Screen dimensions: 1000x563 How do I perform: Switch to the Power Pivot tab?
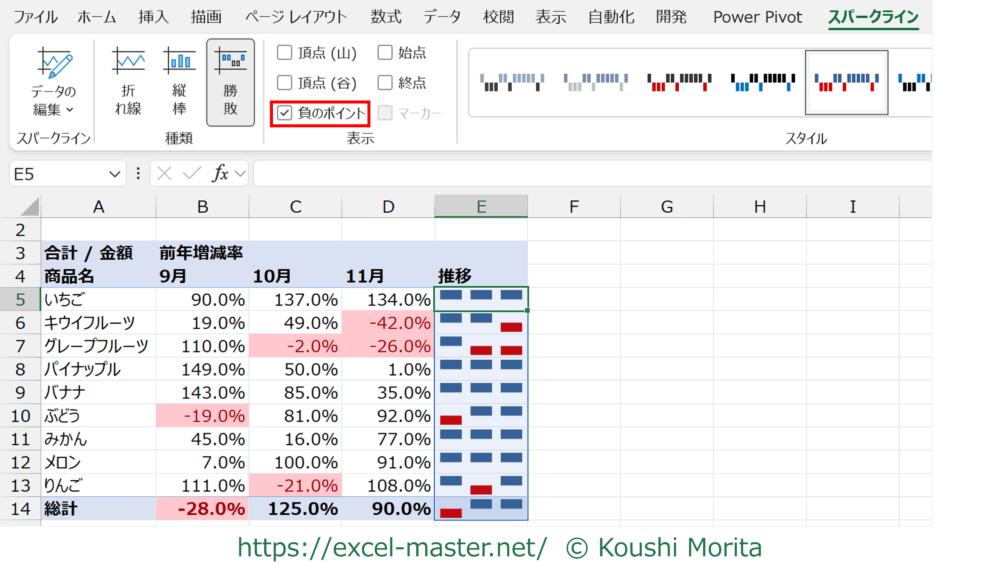coord(757,17)
